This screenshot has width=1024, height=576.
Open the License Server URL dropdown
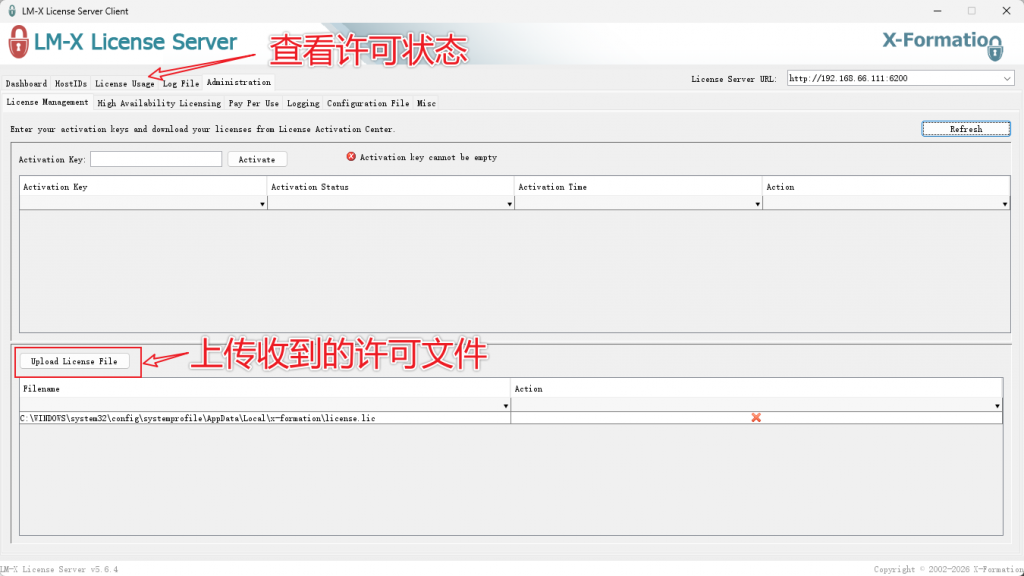click(1006, 78)
